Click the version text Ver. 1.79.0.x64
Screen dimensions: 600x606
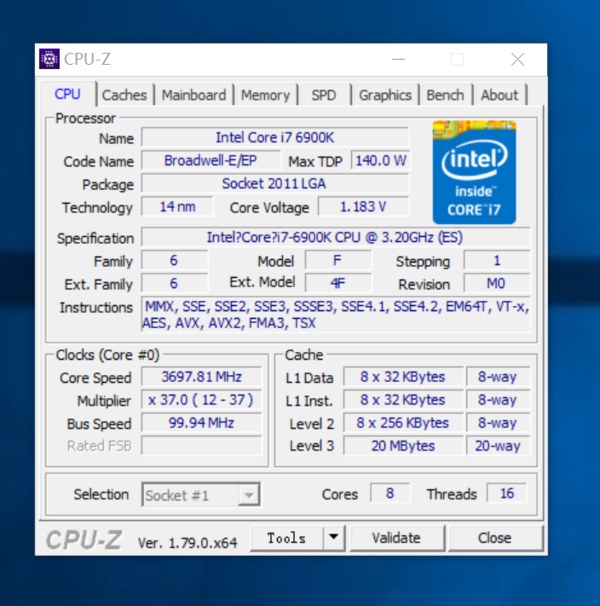(188, 543)
